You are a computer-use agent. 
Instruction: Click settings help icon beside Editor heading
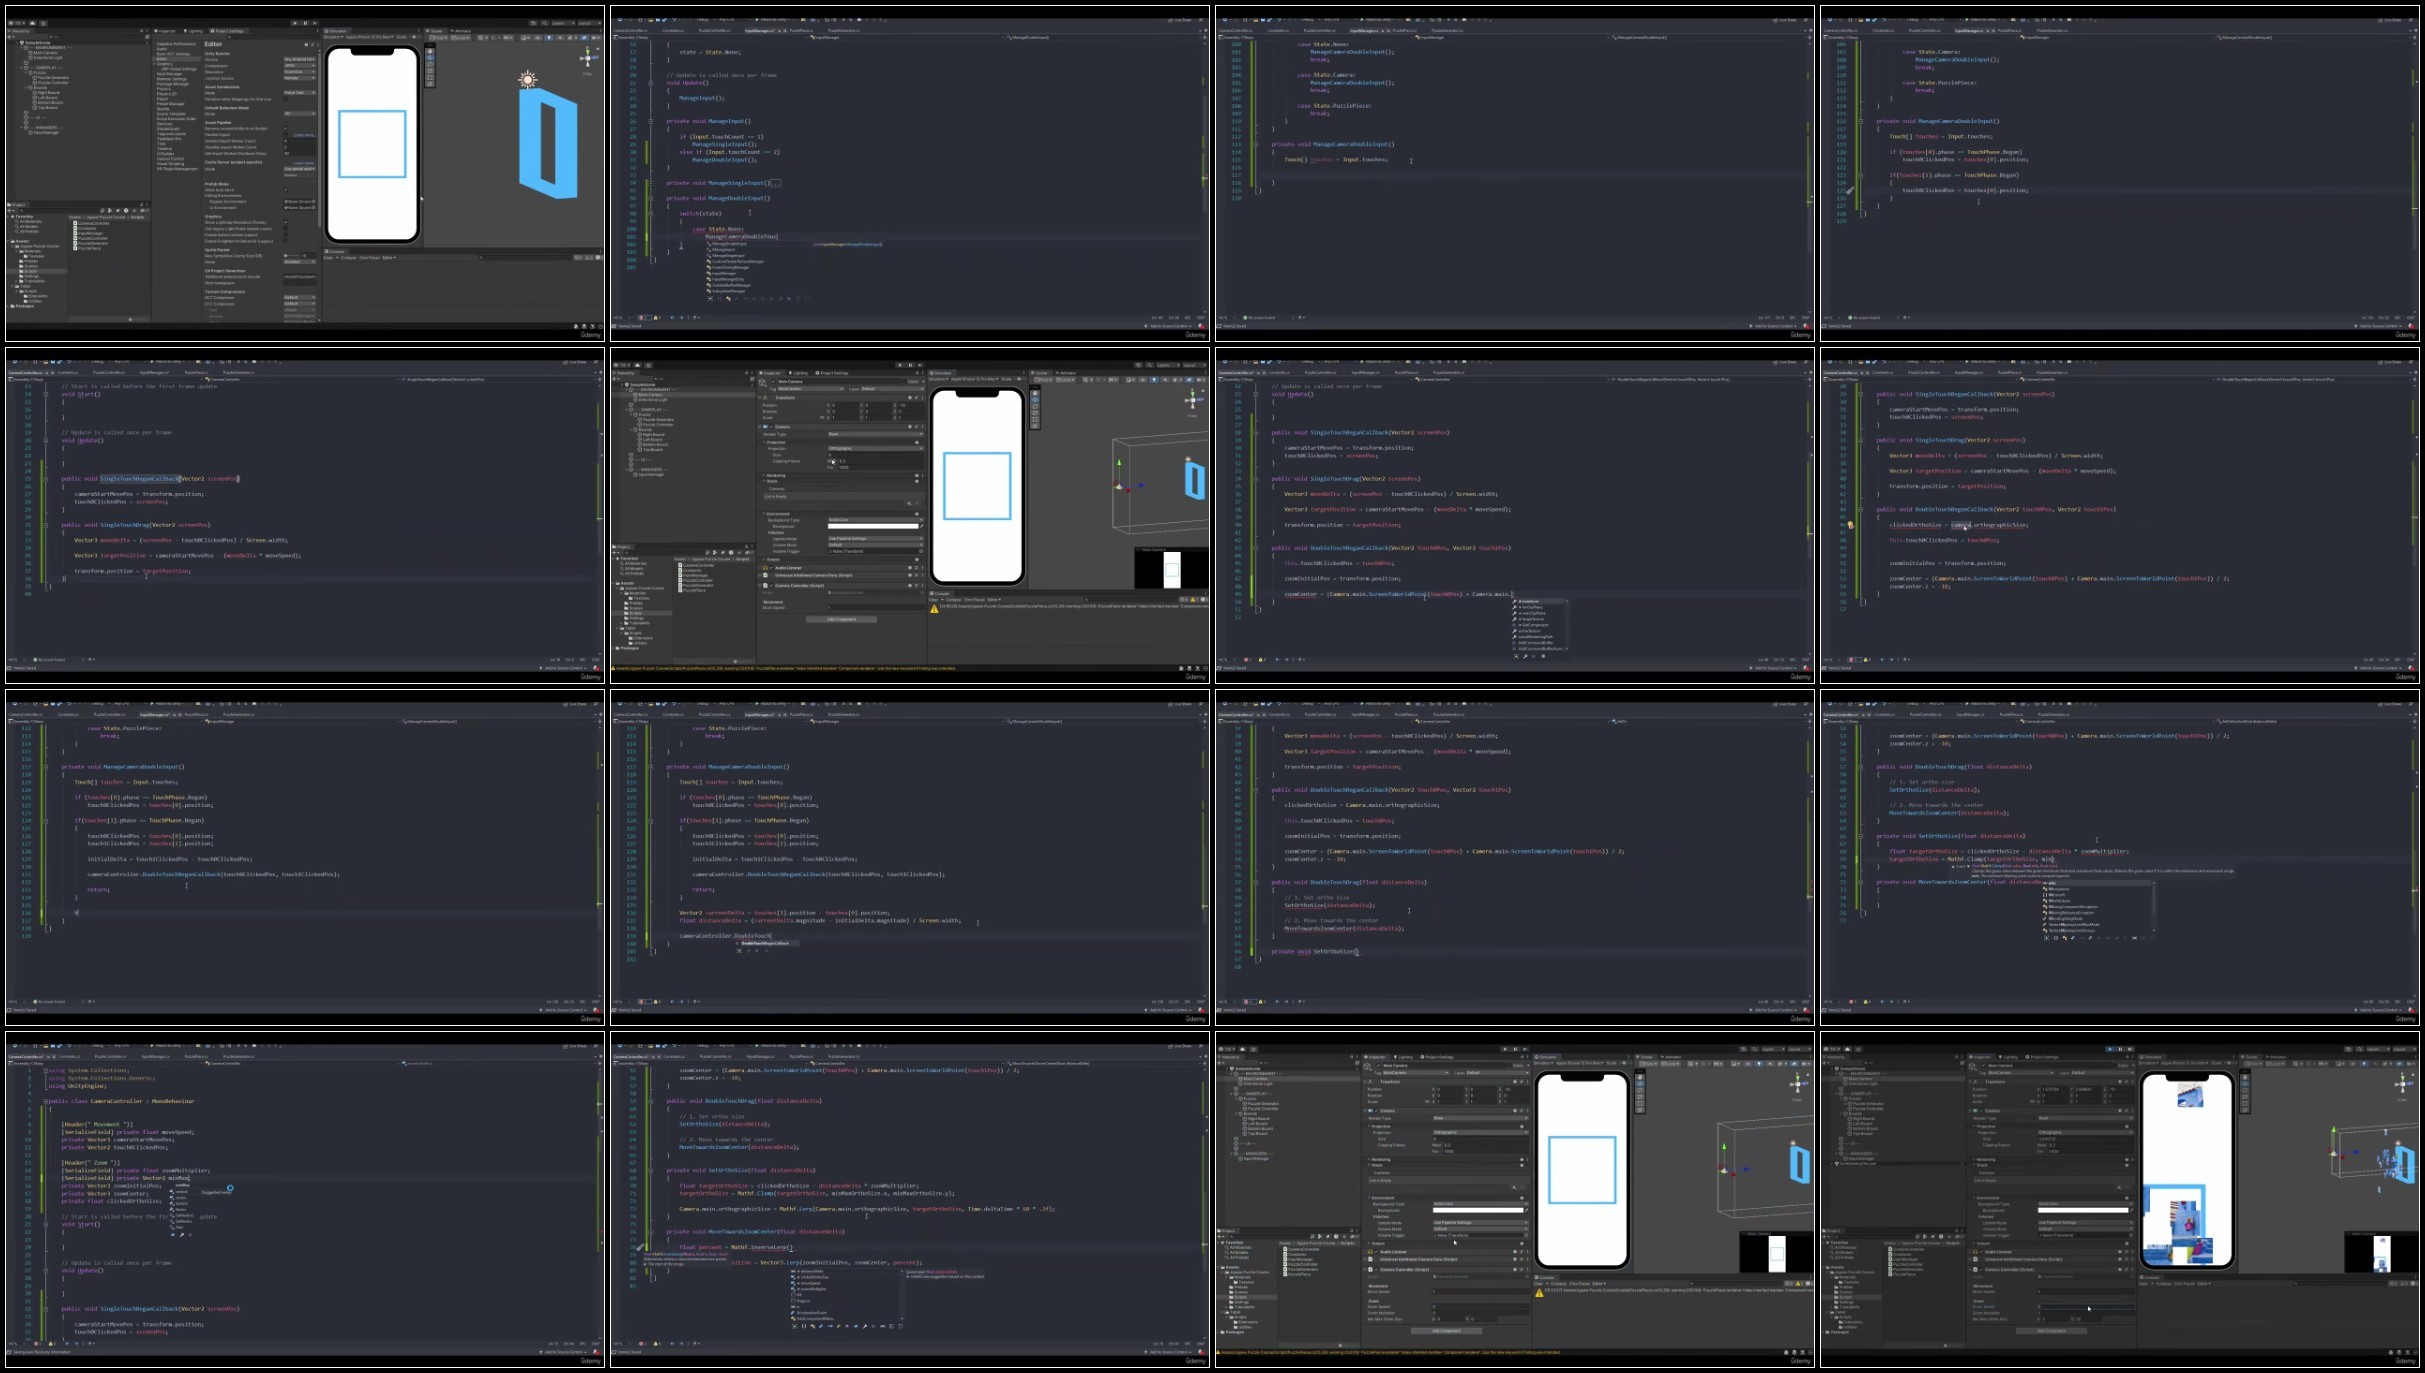click(x=306, y=45)
